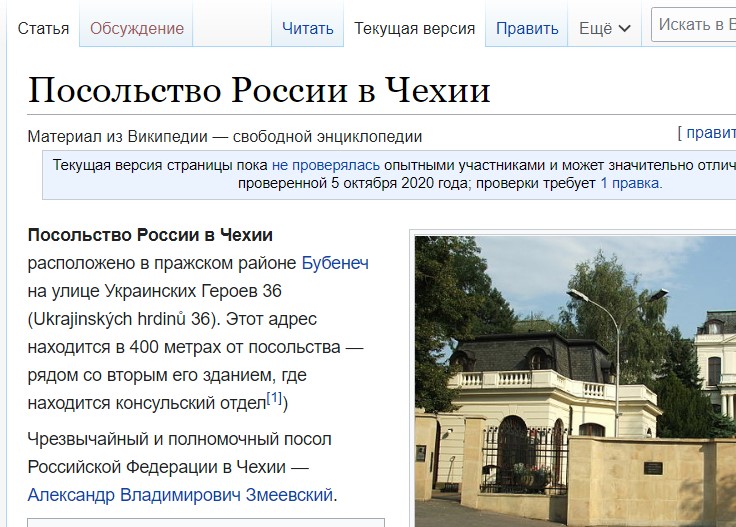Click the Ukrajinských hrdinů 36 address text
Screen dimensions: 736x527
point(122,320)
